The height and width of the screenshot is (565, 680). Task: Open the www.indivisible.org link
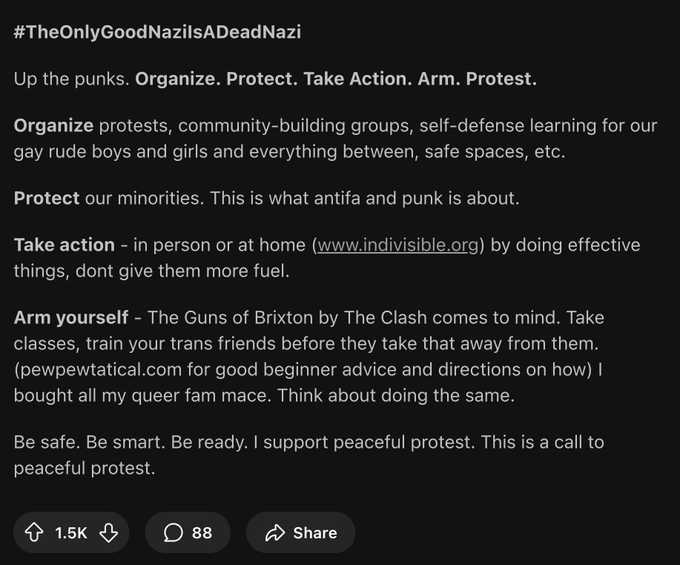pos(398,245)
